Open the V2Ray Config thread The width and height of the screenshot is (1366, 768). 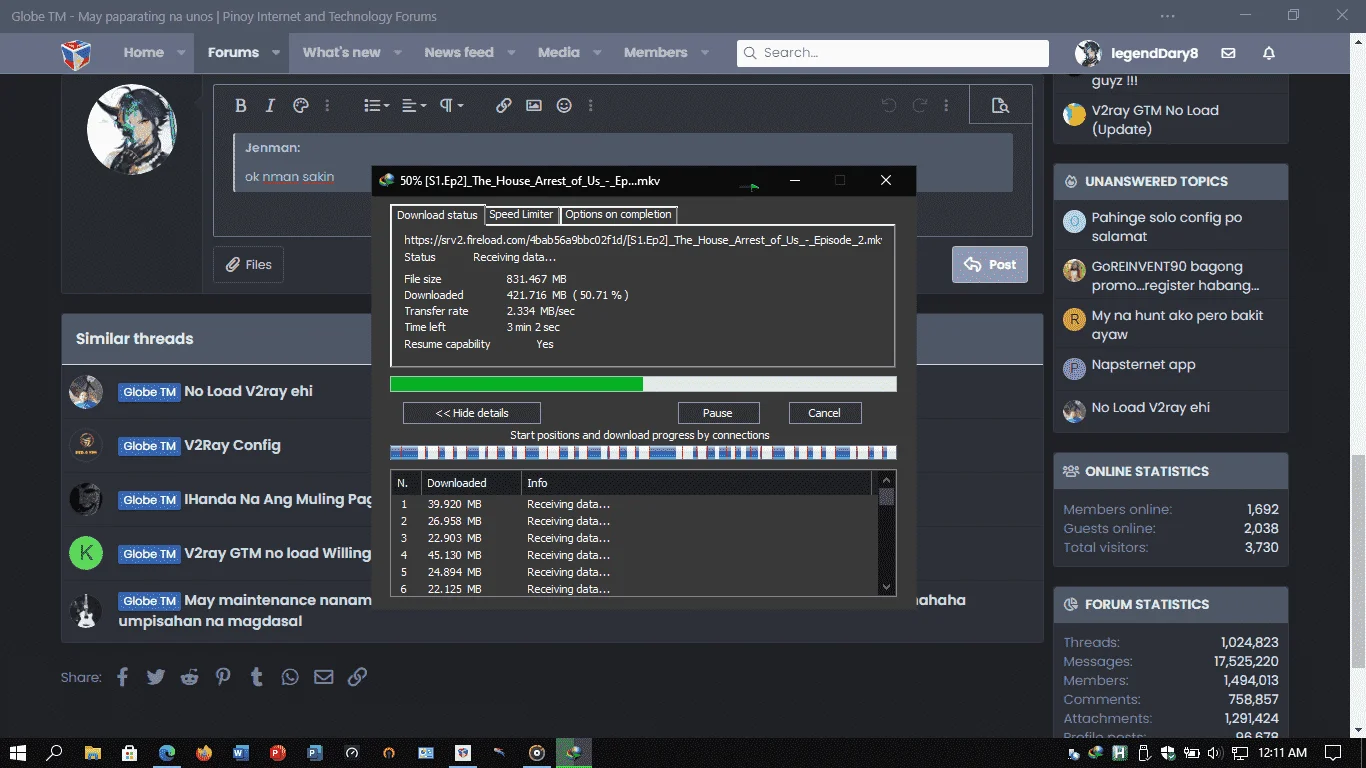232,445
